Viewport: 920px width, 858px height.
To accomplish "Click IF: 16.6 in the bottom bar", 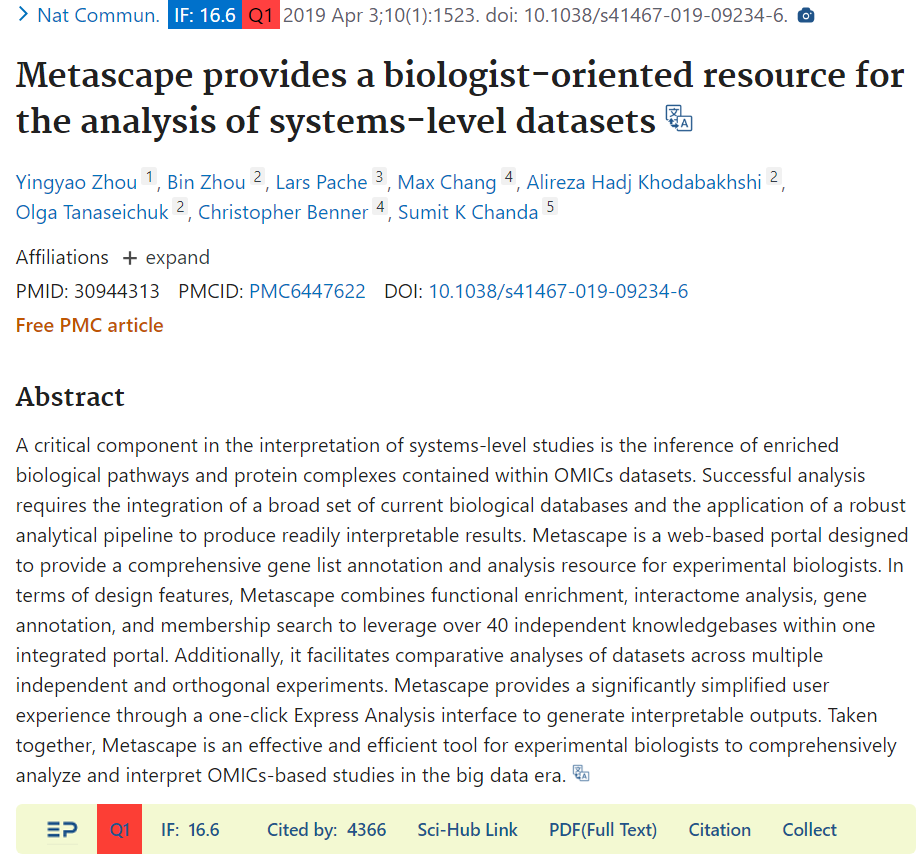I will (x=190, y=830).
